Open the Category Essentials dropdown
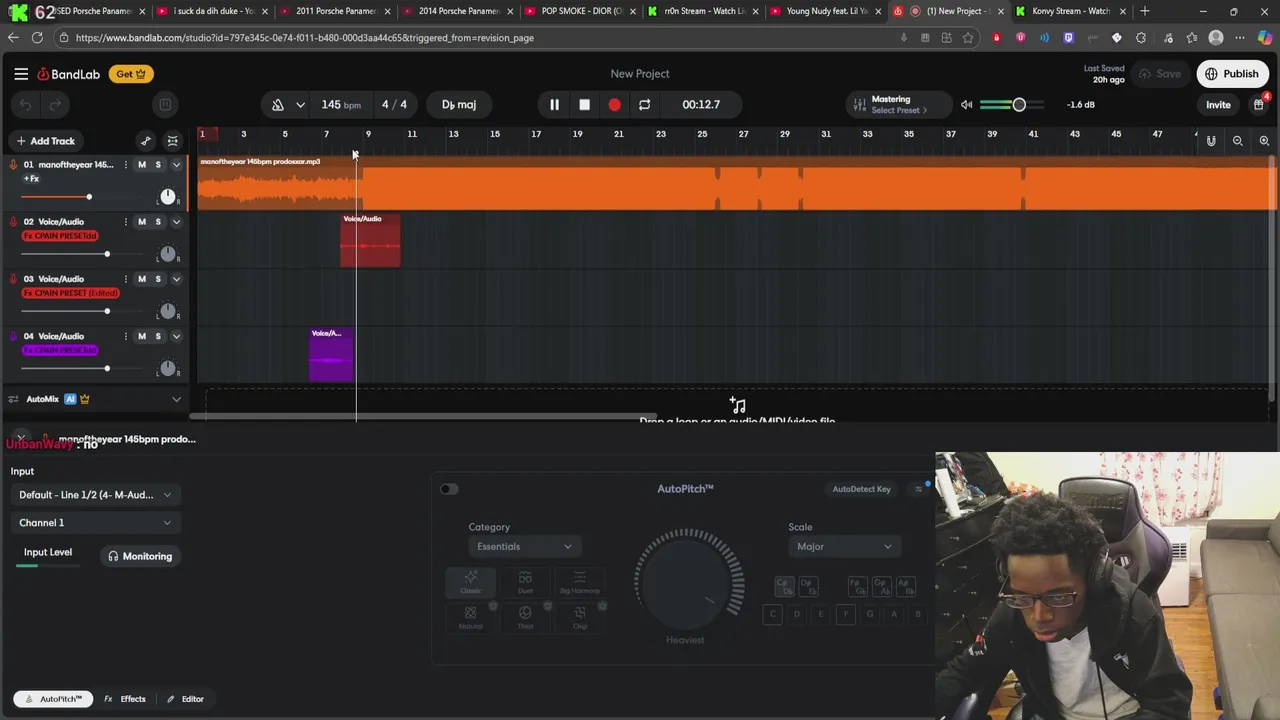The image size is (1280, 720). click(525, 547)
